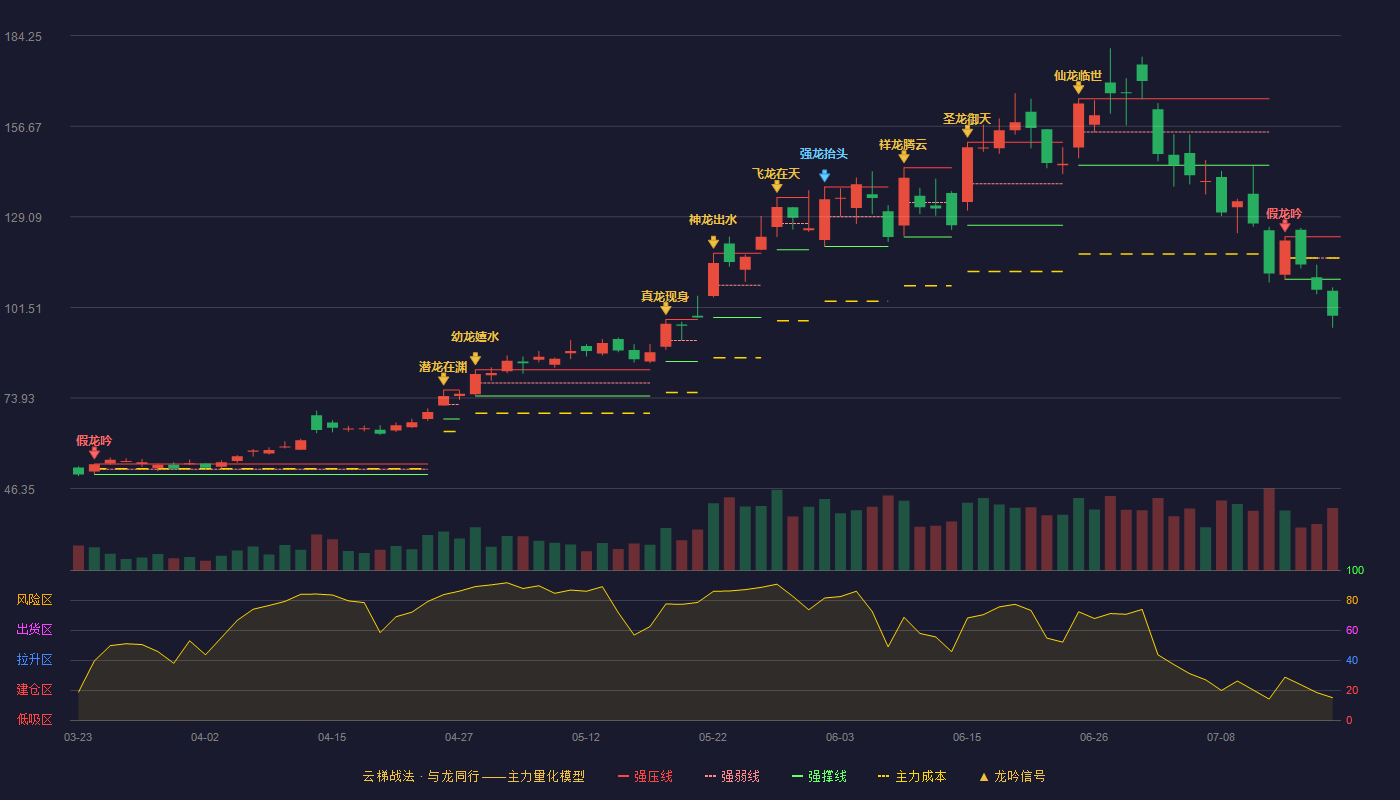Click the arrow marker under 圣龙御天

(x=967, y=131)
